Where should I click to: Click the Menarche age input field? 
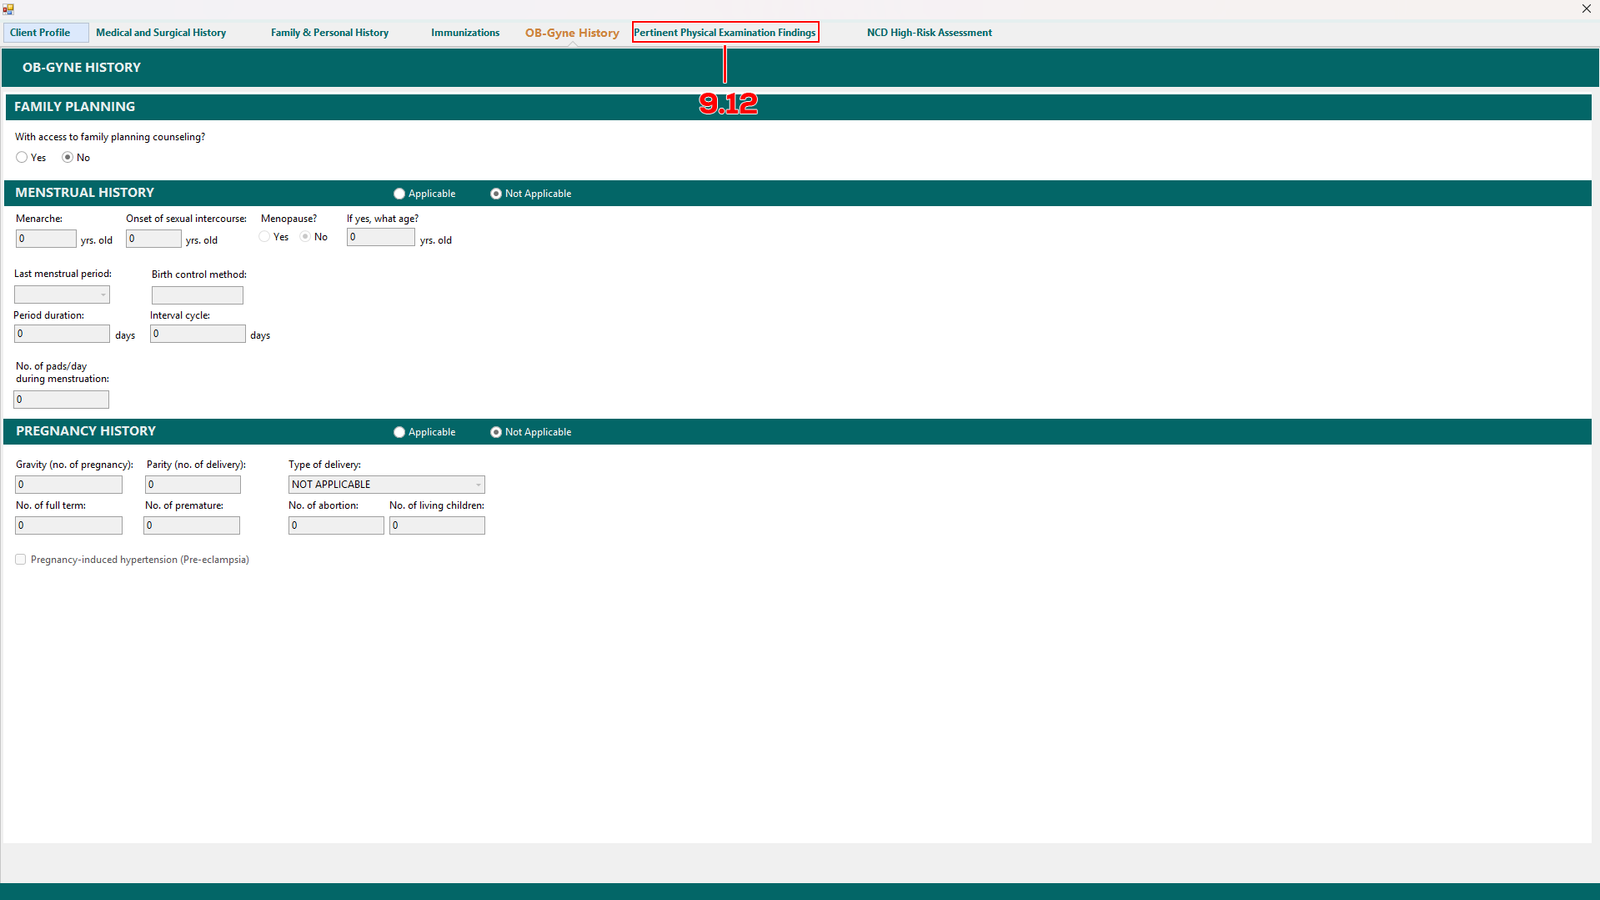46,239
